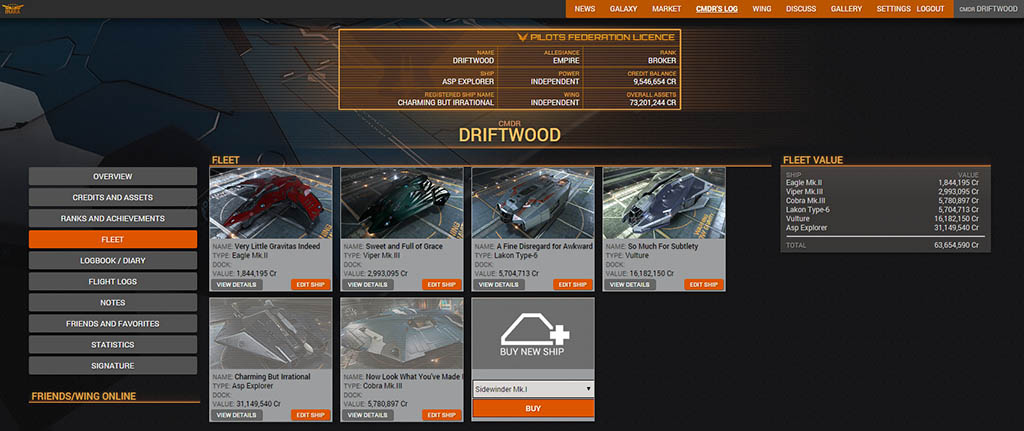The image size is (1024, 431).
Task: Select CMDR's Log in the top bar
Action: click(716, 9)
